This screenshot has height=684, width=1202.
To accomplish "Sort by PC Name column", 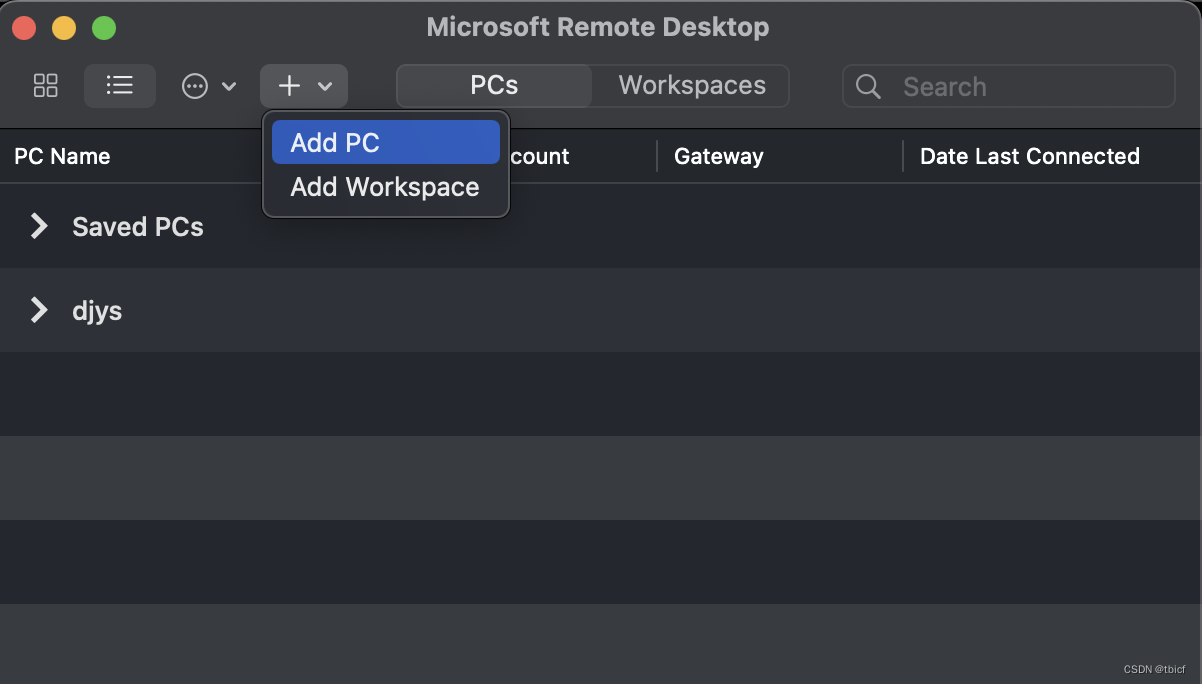I will [62, 156].
